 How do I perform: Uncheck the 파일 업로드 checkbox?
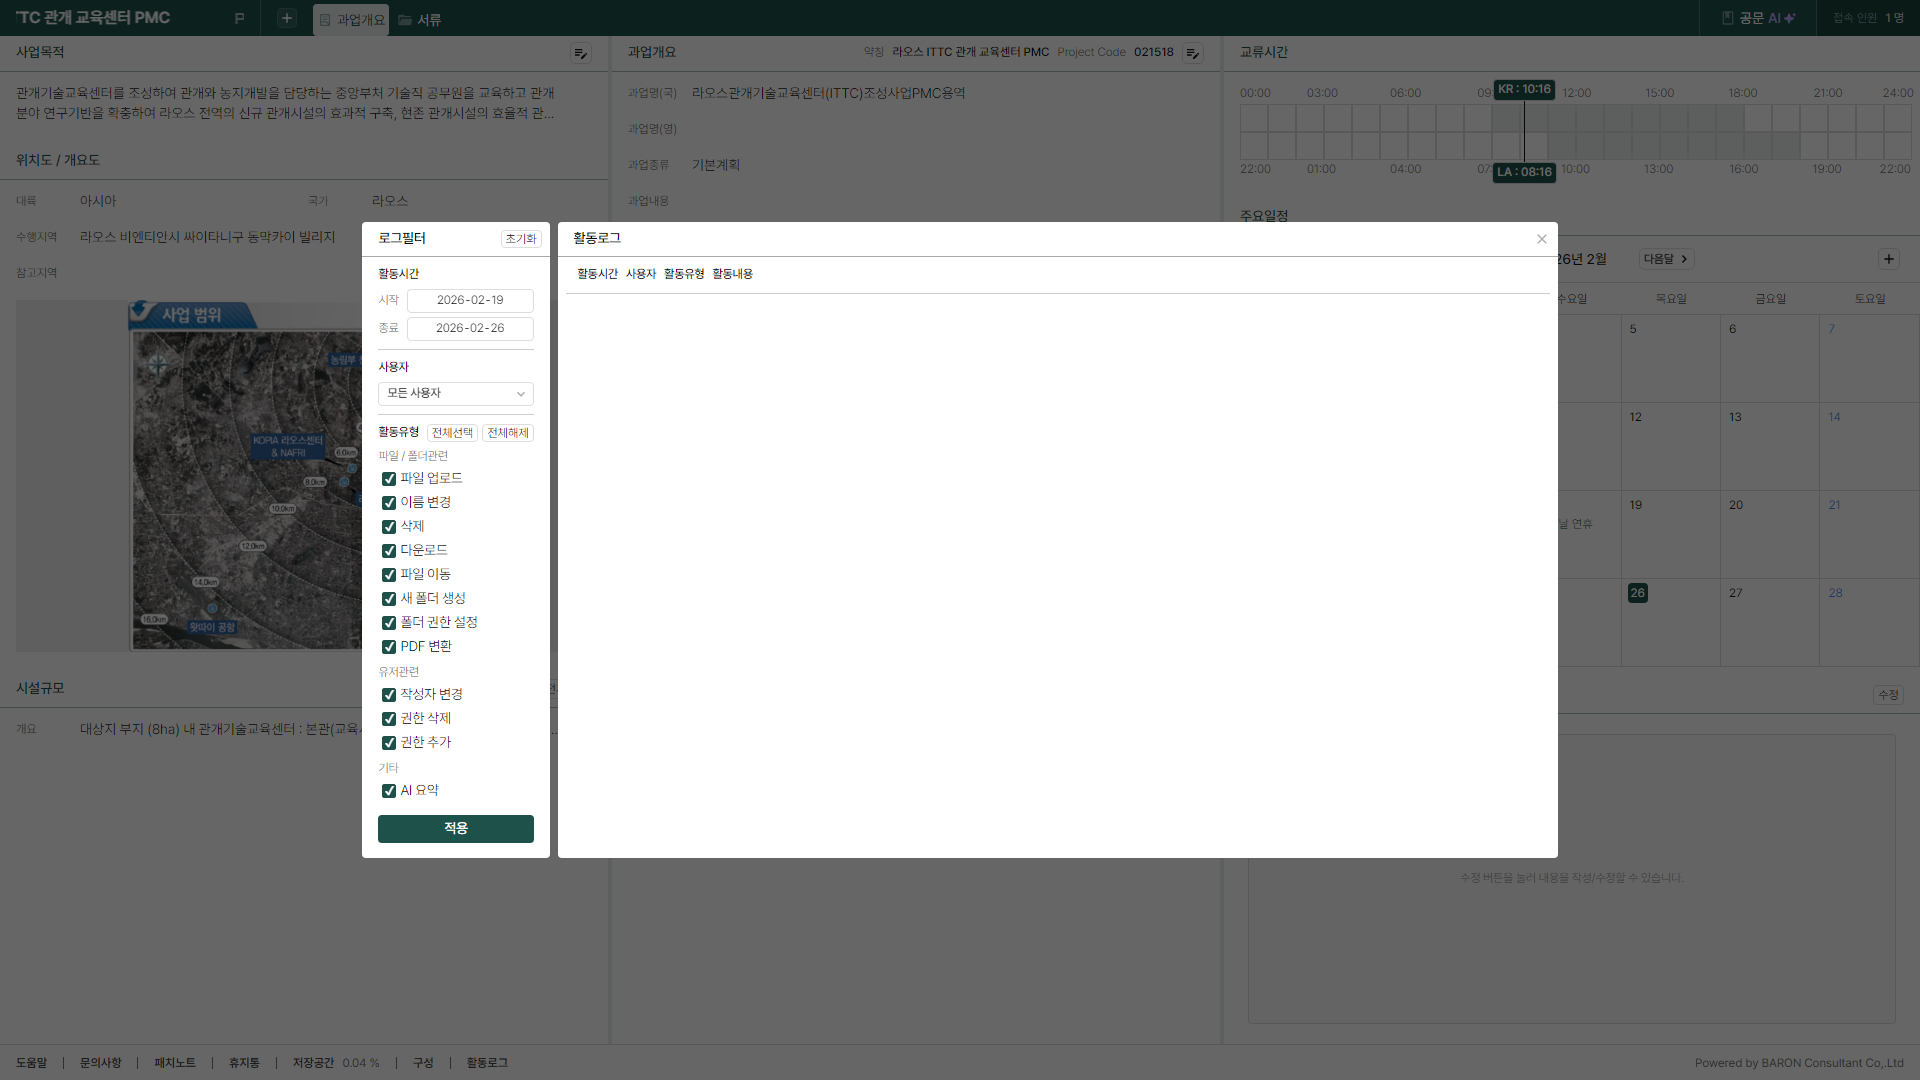click(389, 479)
